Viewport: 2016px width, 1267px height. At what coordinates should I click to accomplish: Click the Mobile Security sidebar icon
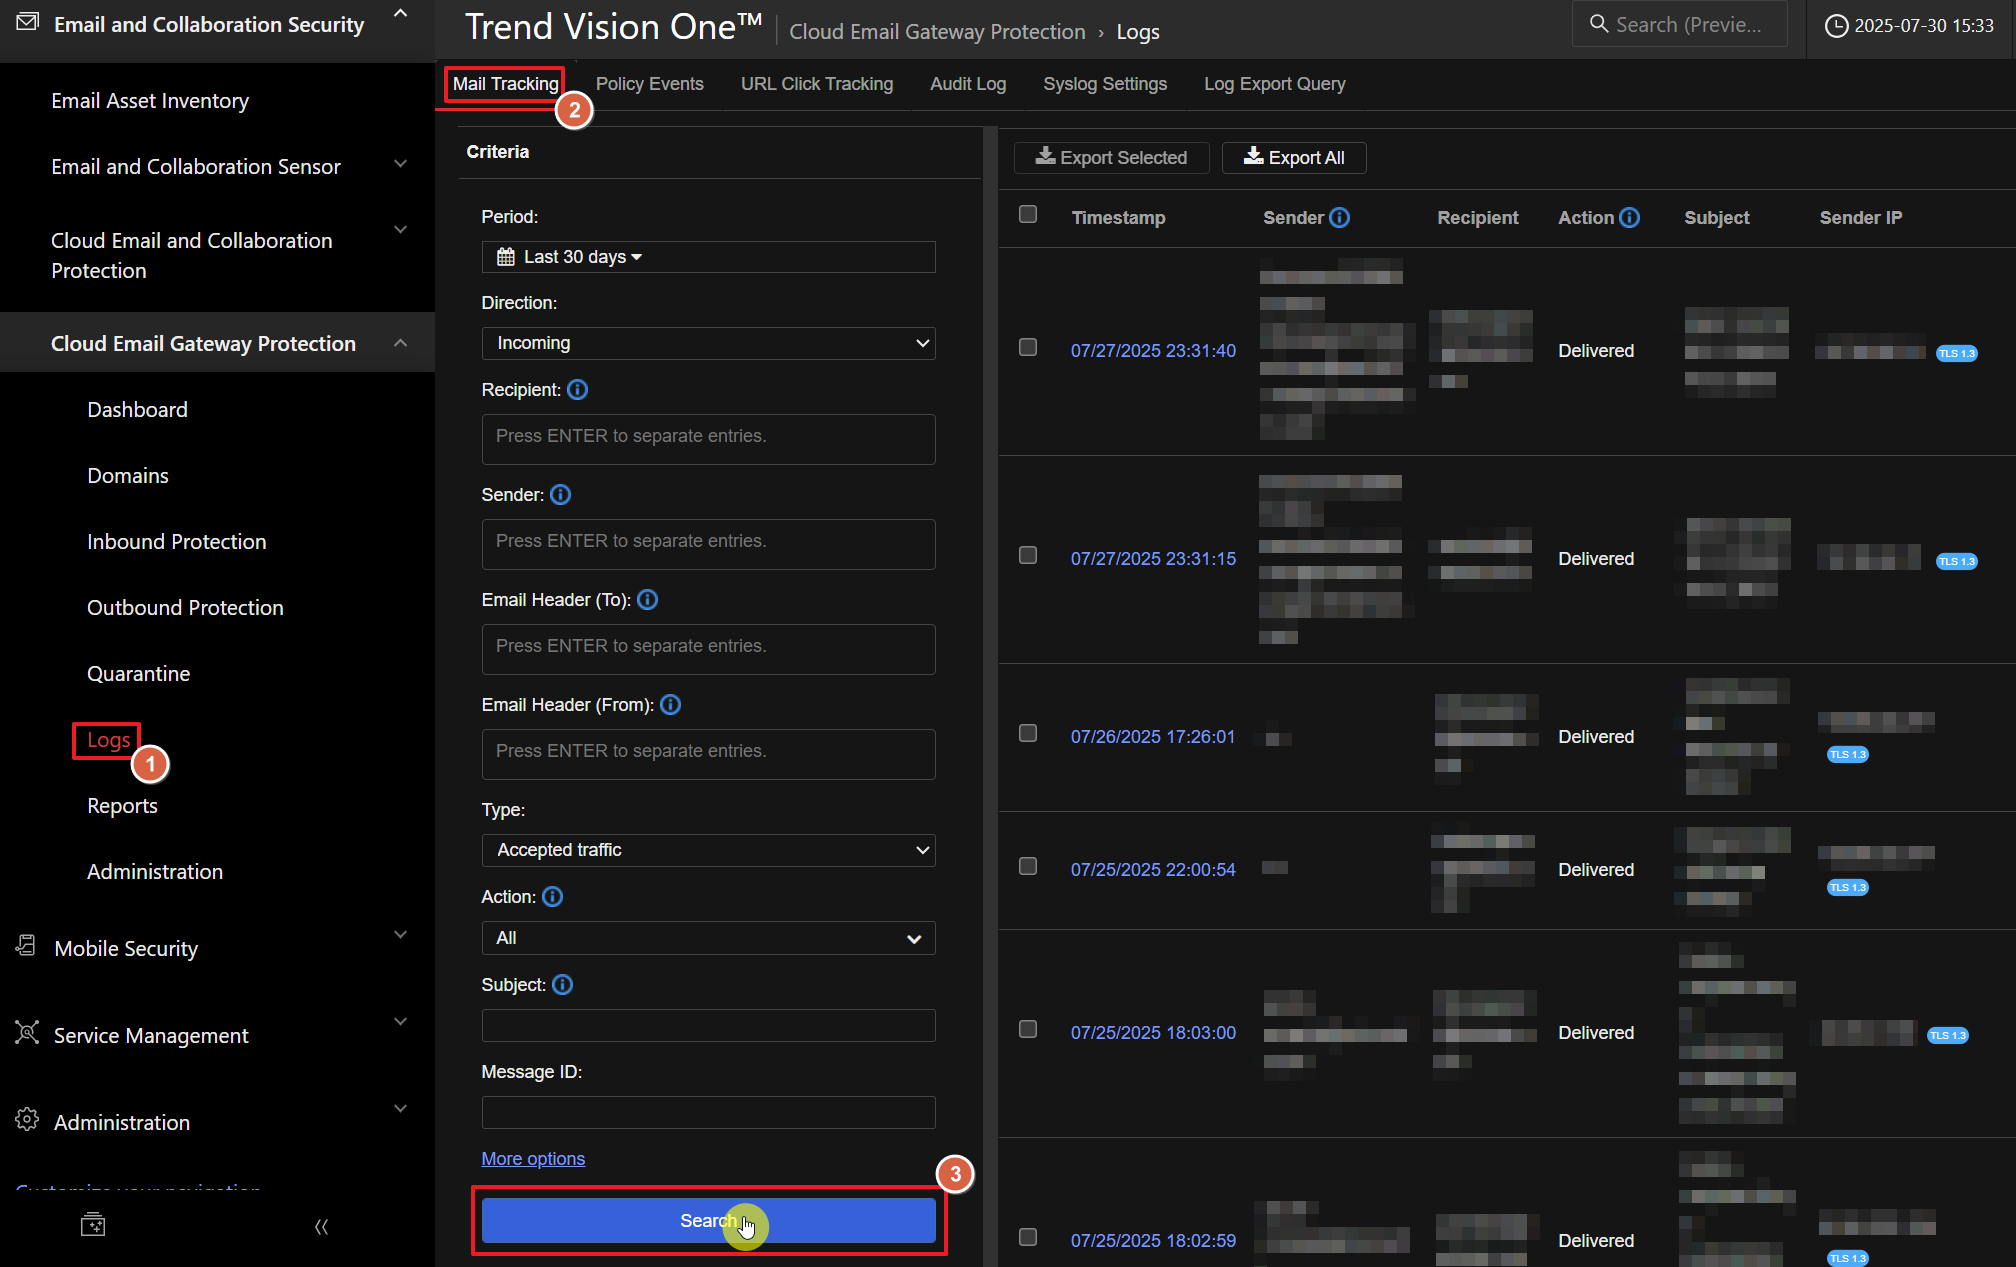(x=26, y=947)
